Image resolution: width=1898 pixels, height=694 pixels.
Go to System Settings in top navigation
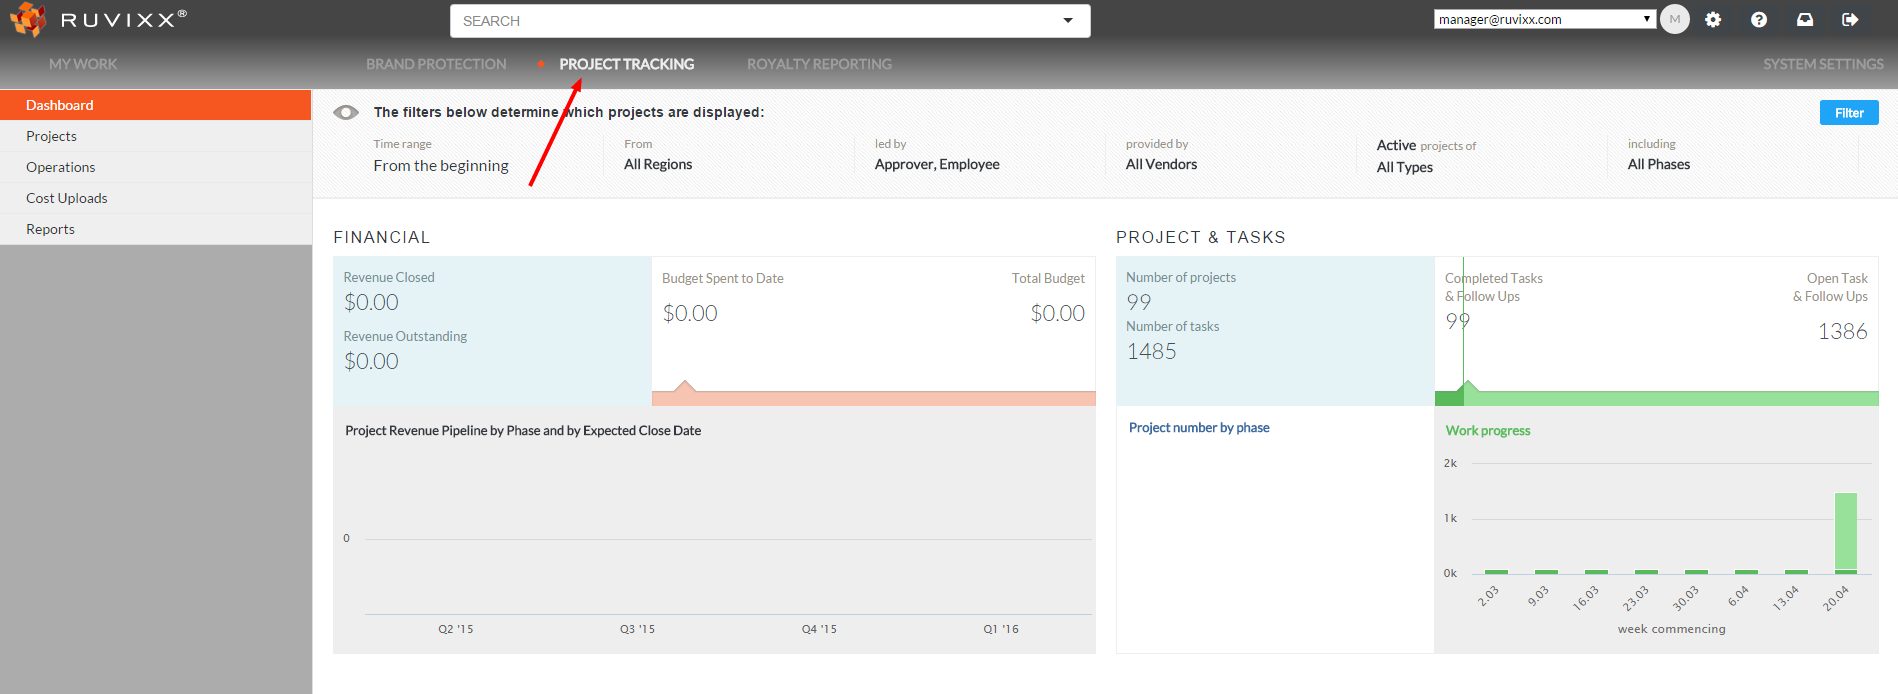coord(1822,64)
